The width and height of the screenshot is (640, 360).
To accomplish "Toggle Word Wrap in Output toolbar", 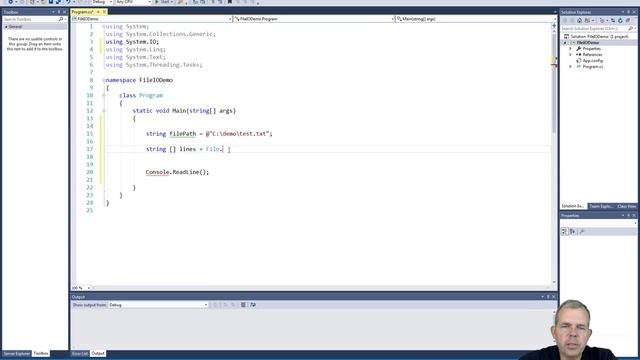I will pos(253,305).
